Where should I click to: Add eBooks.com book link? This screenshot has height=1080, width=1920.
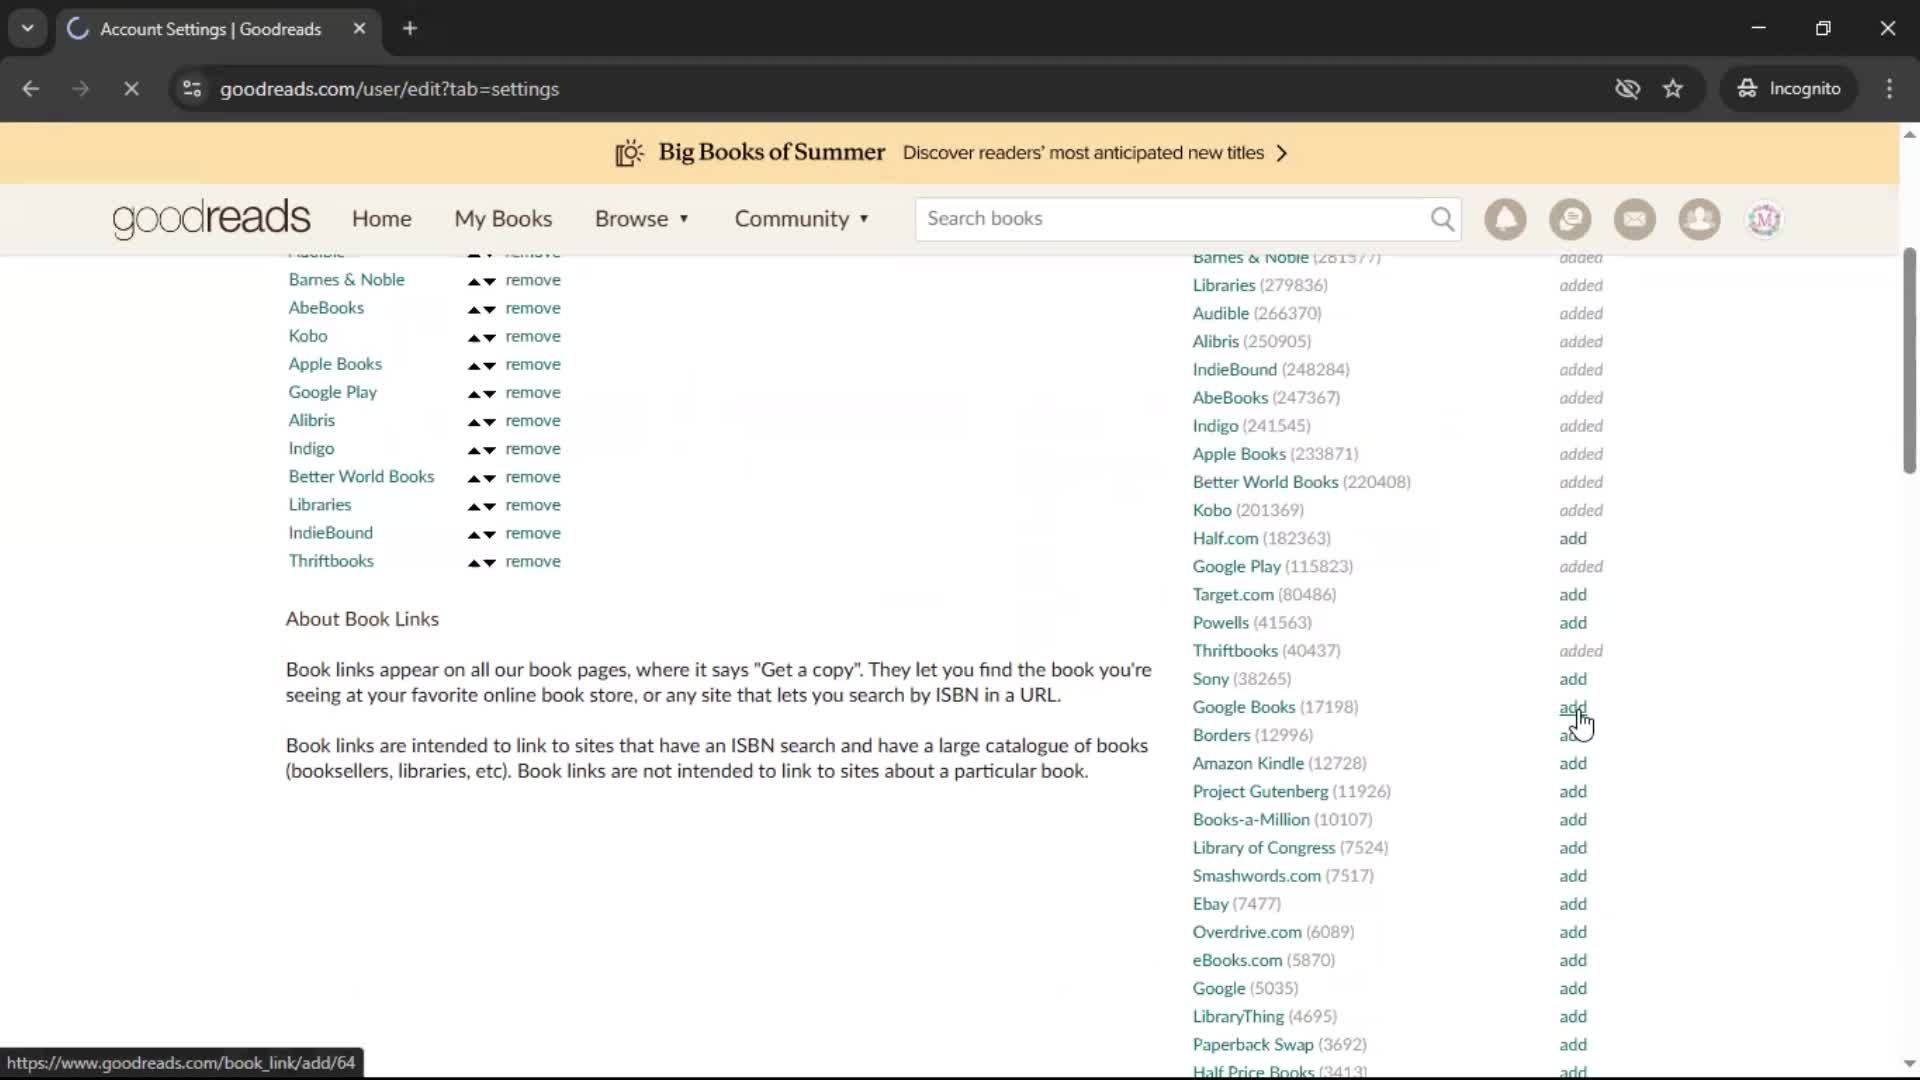pos(1573,960)
